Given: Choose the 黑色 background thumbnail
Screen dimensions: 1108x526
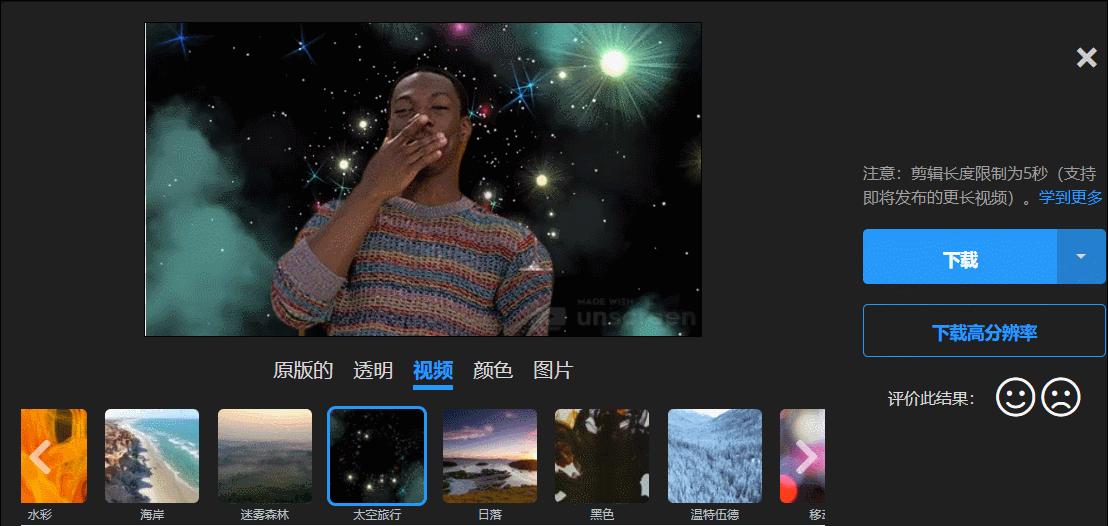Looking at the screenshot, I should click(602, 456).
